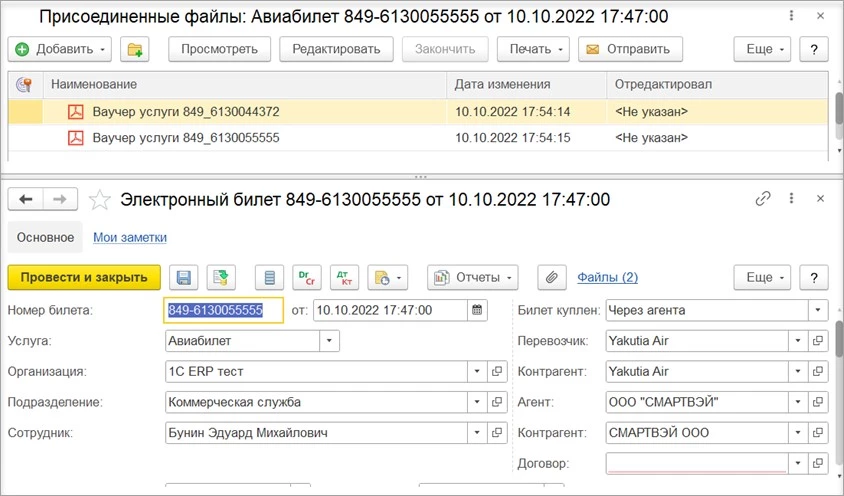Open Еще menu in electronic ticket form
Screen dimensions: 844x496
(x=762, y=277)
